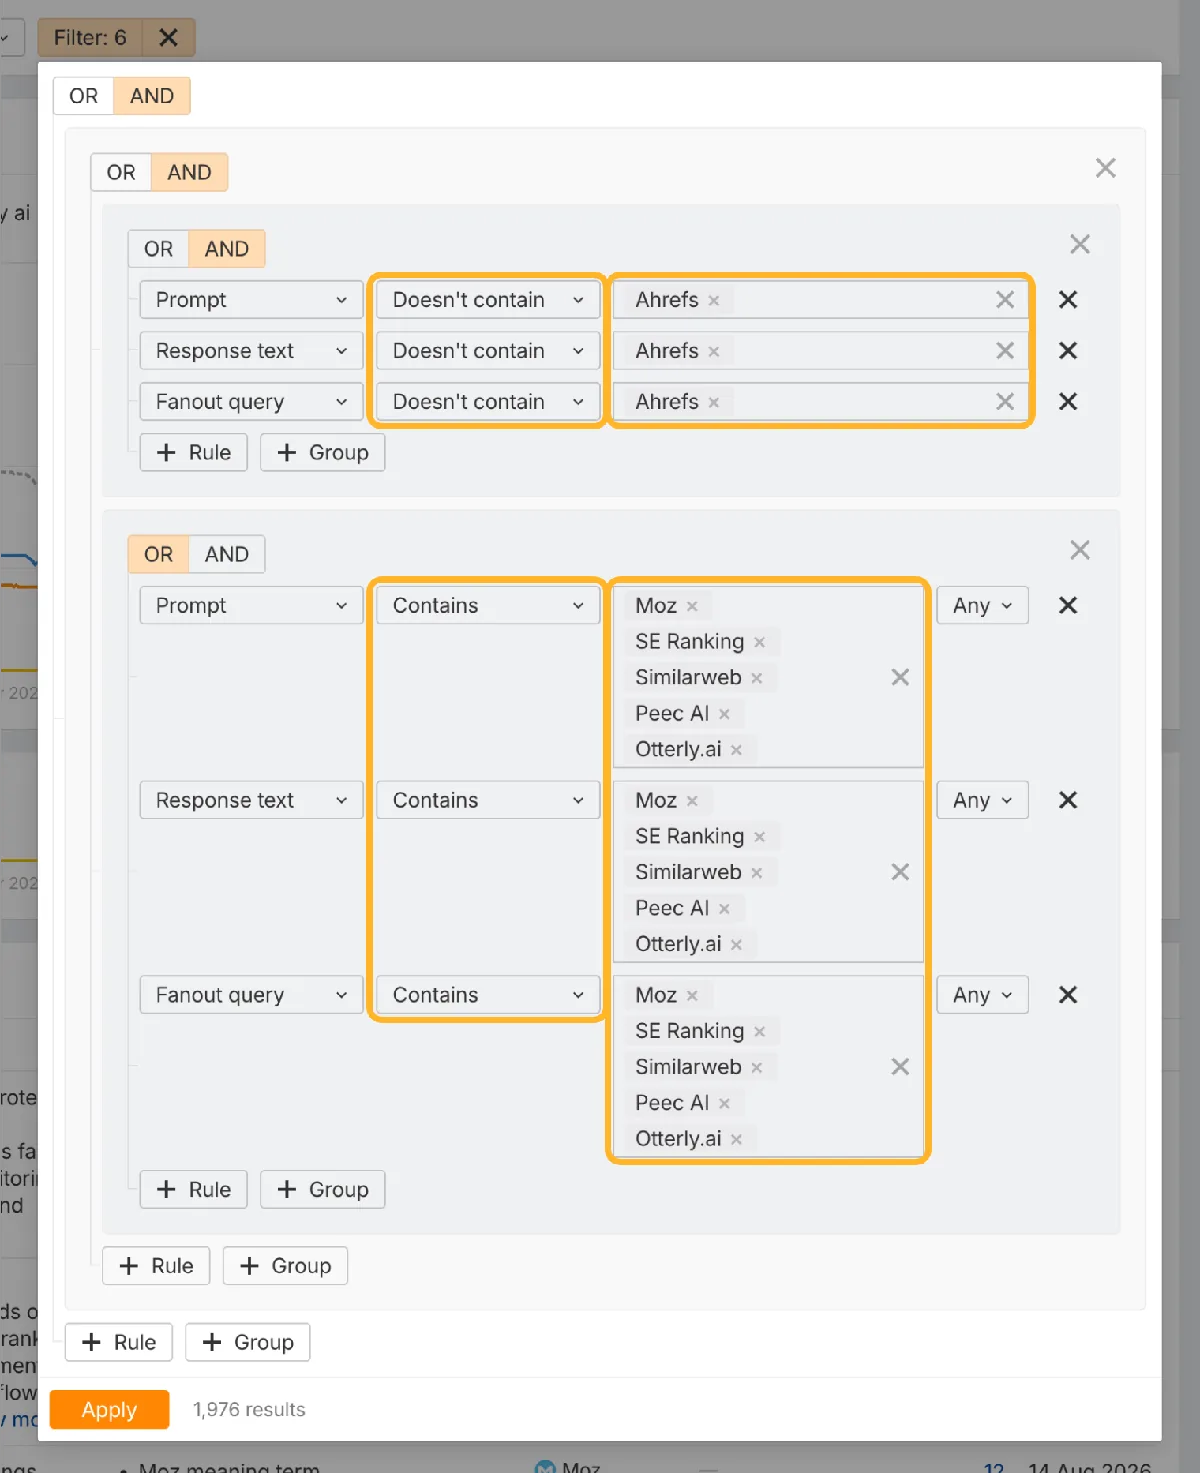
Task: Close the outer nested group holding both rule groups
Action: pyautogui.click(x=1105, y=168)
